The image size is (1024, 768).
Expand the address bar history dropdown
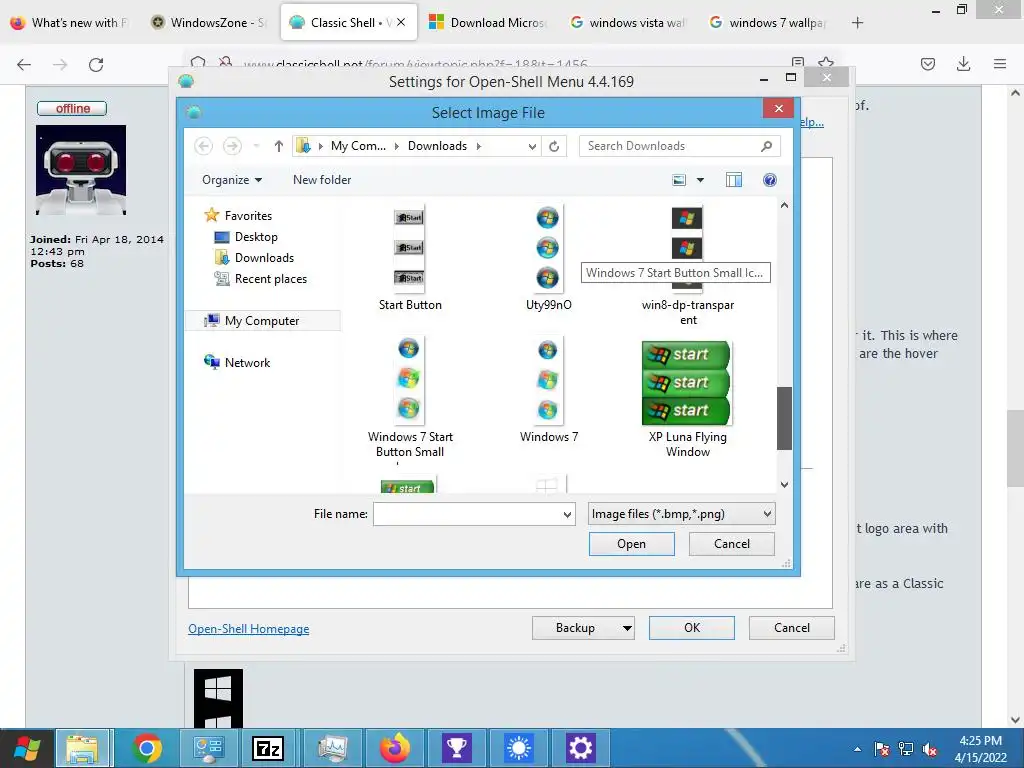tap(532, 146)
